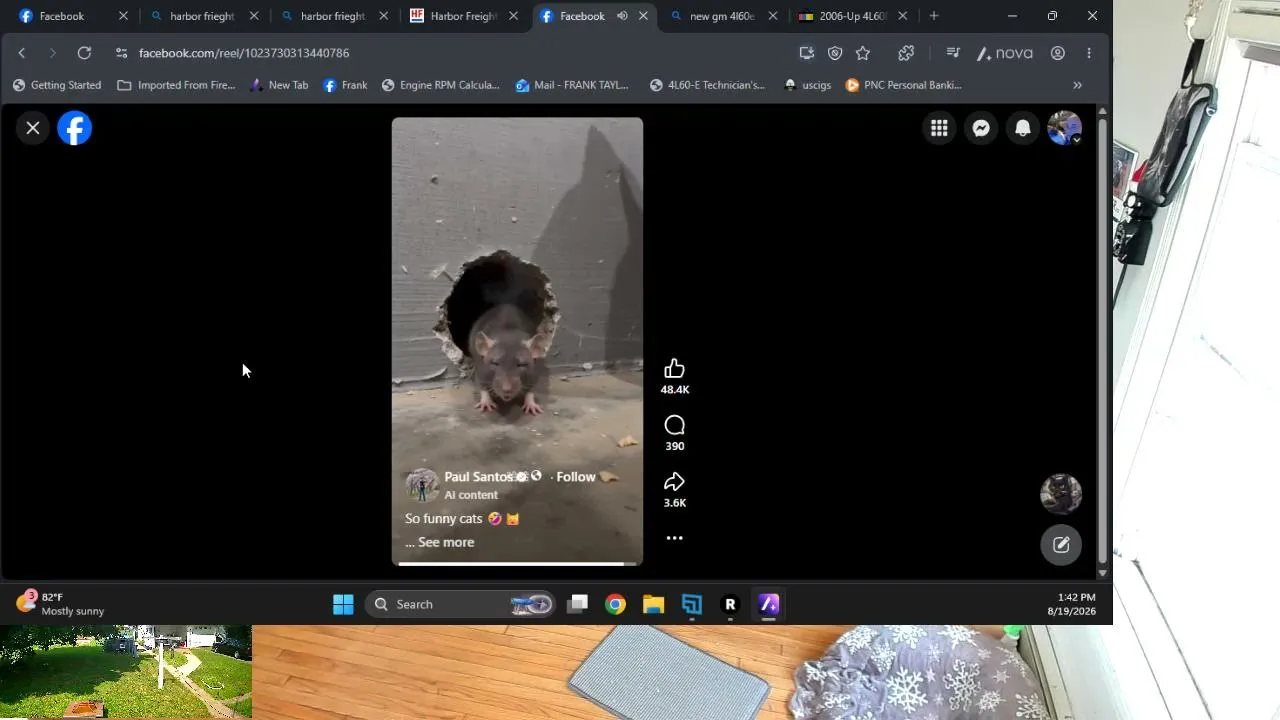Image resolution: width=1280 pixels, height=720 pixels.
Task: Start a new message with the compose icon
Action: [1061, 545]
